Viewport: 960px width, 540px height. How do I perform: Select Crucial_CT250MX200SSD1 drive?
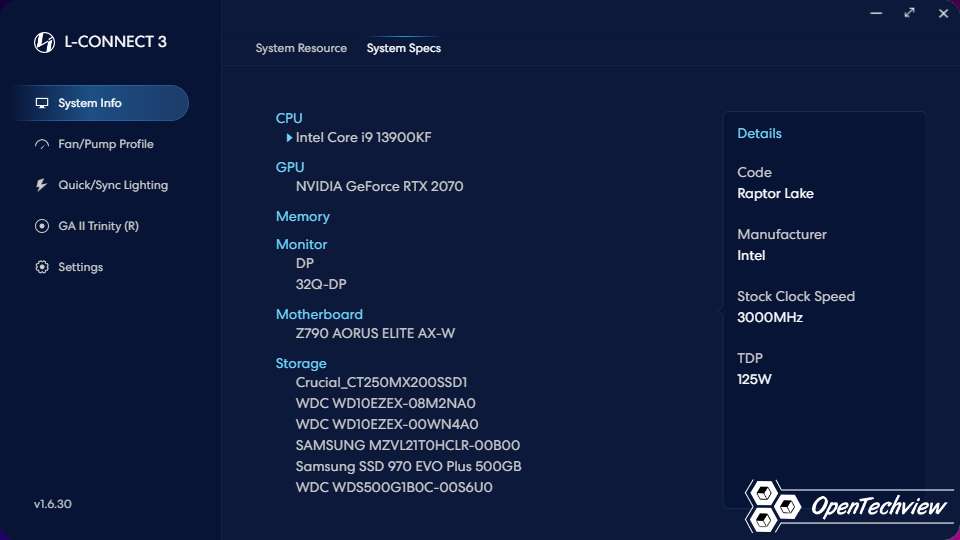click(x=381, y=383)
